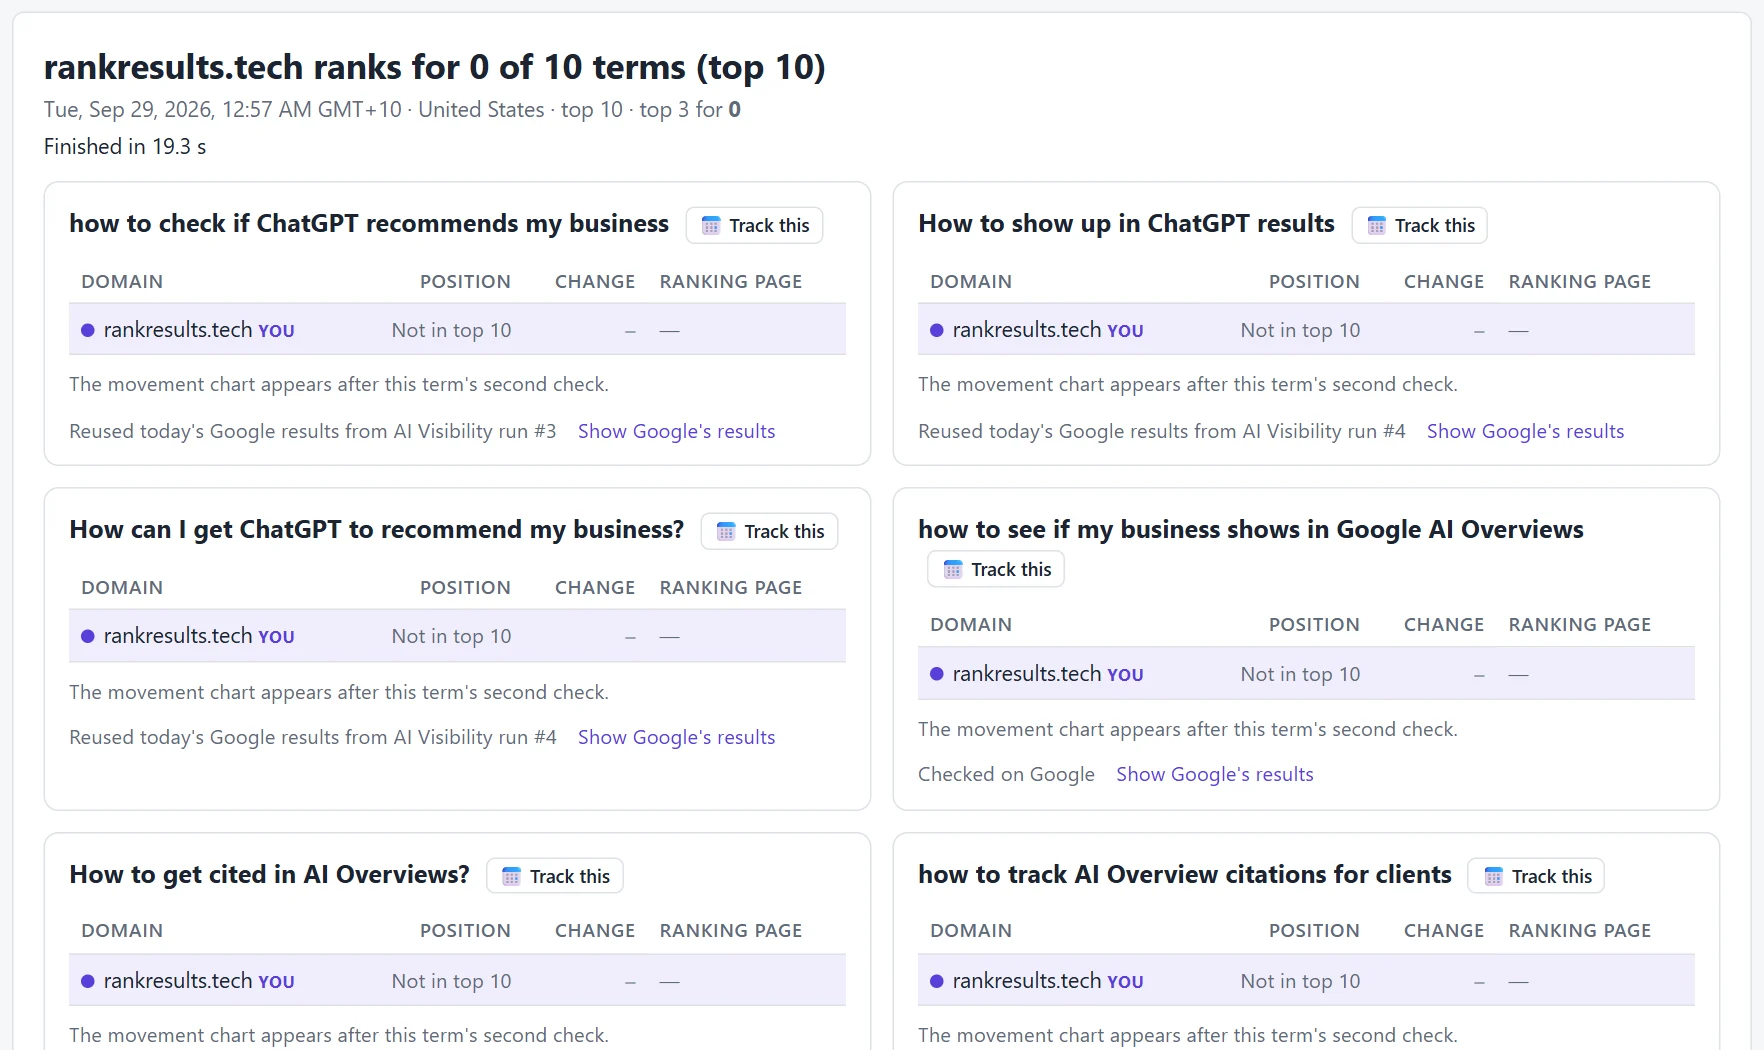Click 'Not in top 10' in 'show up in ChatGPT results' card
The image size is (1764, 1050).
[x=1300, y=330]
